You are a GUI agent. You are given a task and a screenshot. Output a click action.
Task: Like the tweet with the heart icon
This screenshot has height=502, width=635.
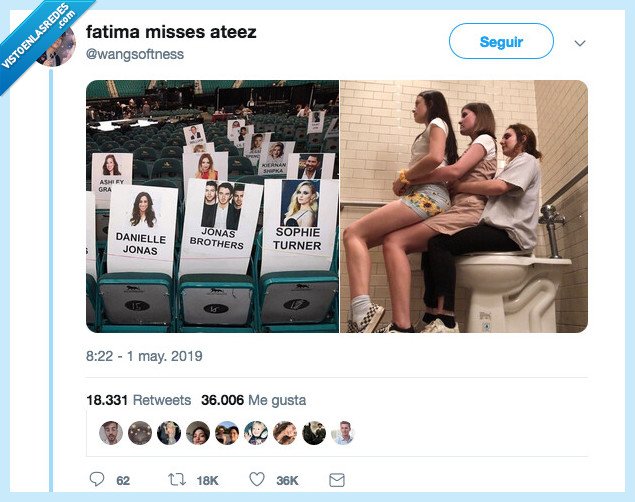tap(256, 480)
